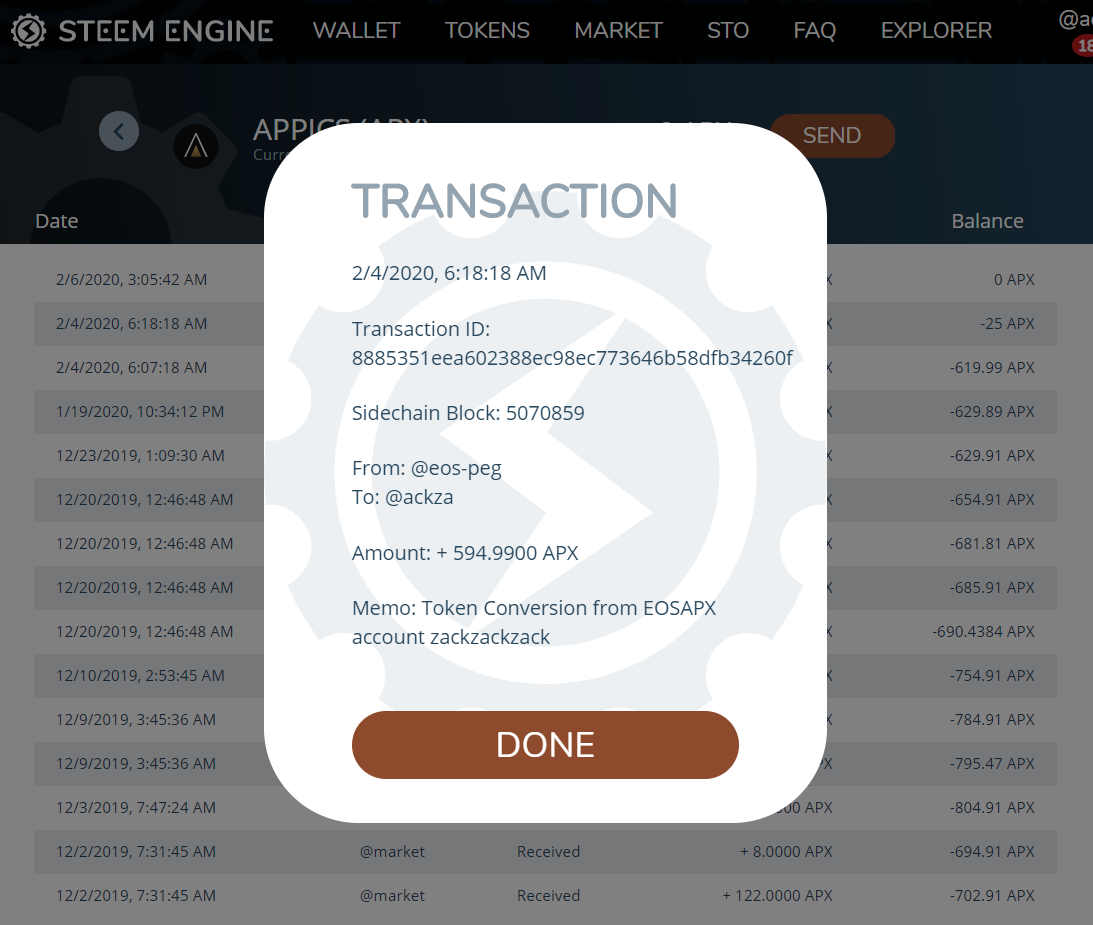Viewport: 1093px width, 925px height.
Task: Click dialog date 2/4/2020, 6:18:18 AM
Action: [x=449, y=273]
